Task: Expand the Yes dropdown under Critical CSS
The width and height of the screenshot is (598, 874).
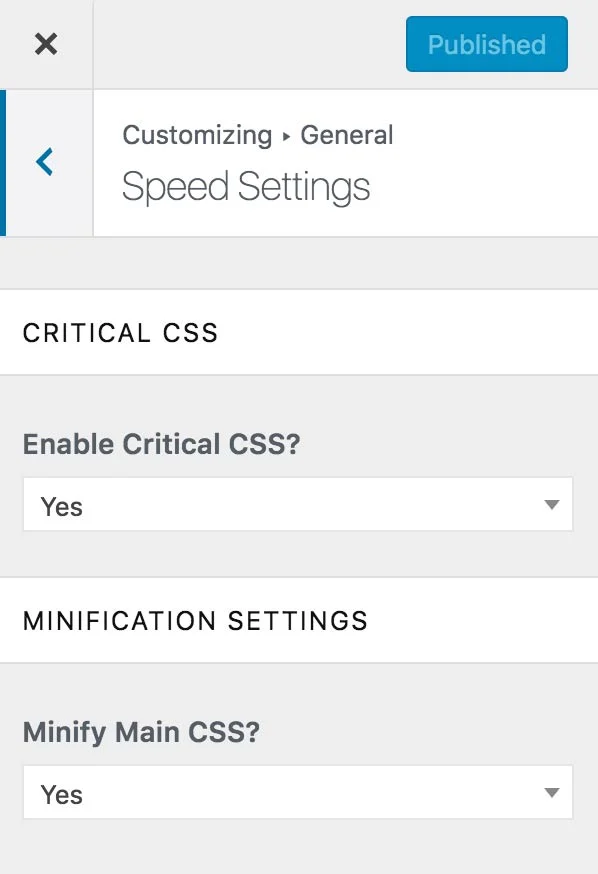Action: (297, 505)
